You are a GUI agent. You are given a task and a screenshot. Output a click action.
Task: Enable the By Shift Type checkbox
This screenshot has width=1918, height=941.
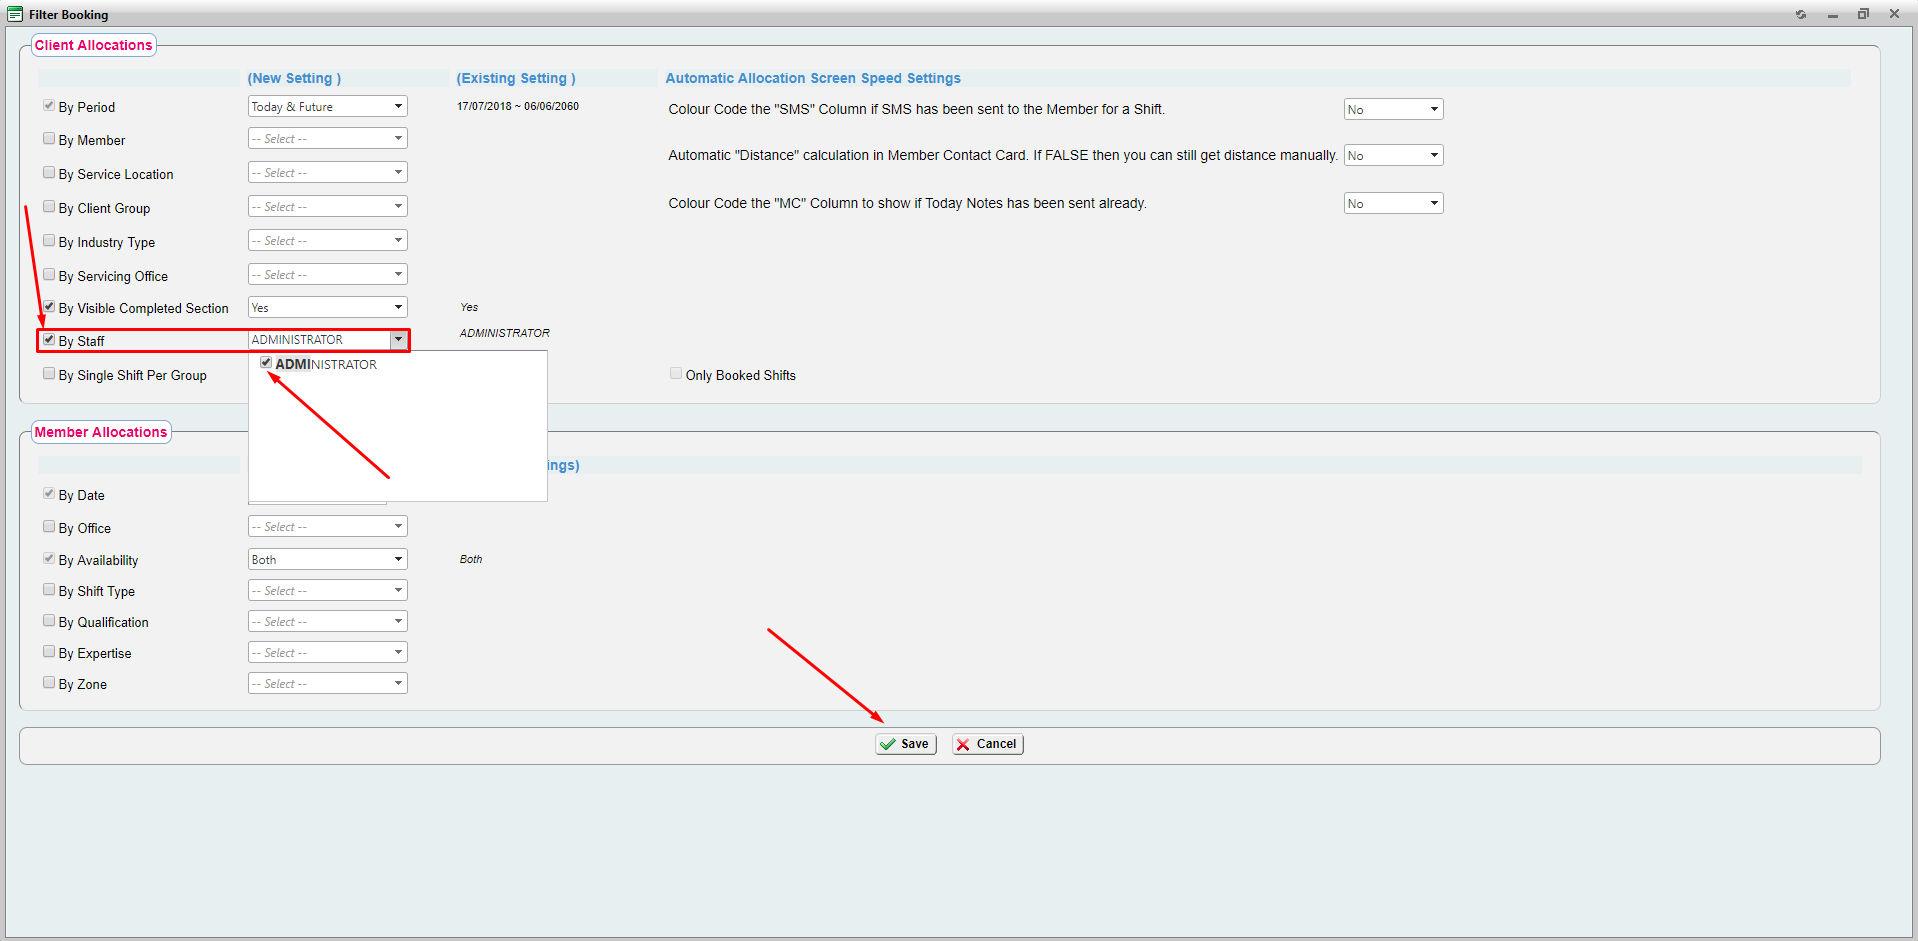point(49,590)
